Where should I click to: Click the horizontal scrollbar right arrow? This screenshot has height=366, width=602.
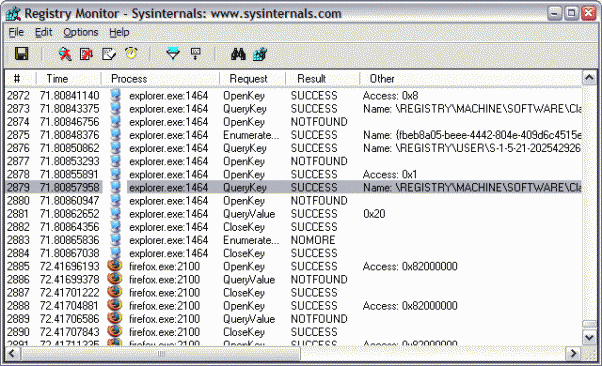574,353
